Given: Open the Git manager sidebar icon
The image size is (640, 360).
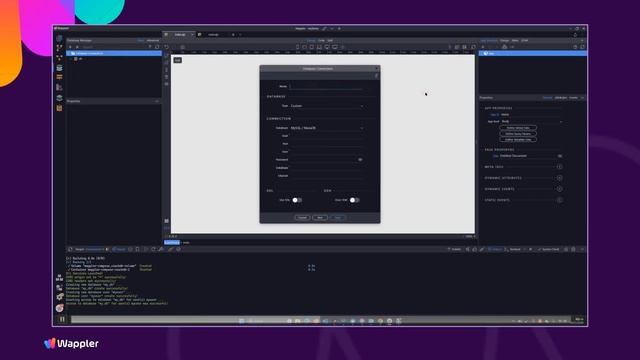Looking at the screenshot, I should click(x=60, y=48).
